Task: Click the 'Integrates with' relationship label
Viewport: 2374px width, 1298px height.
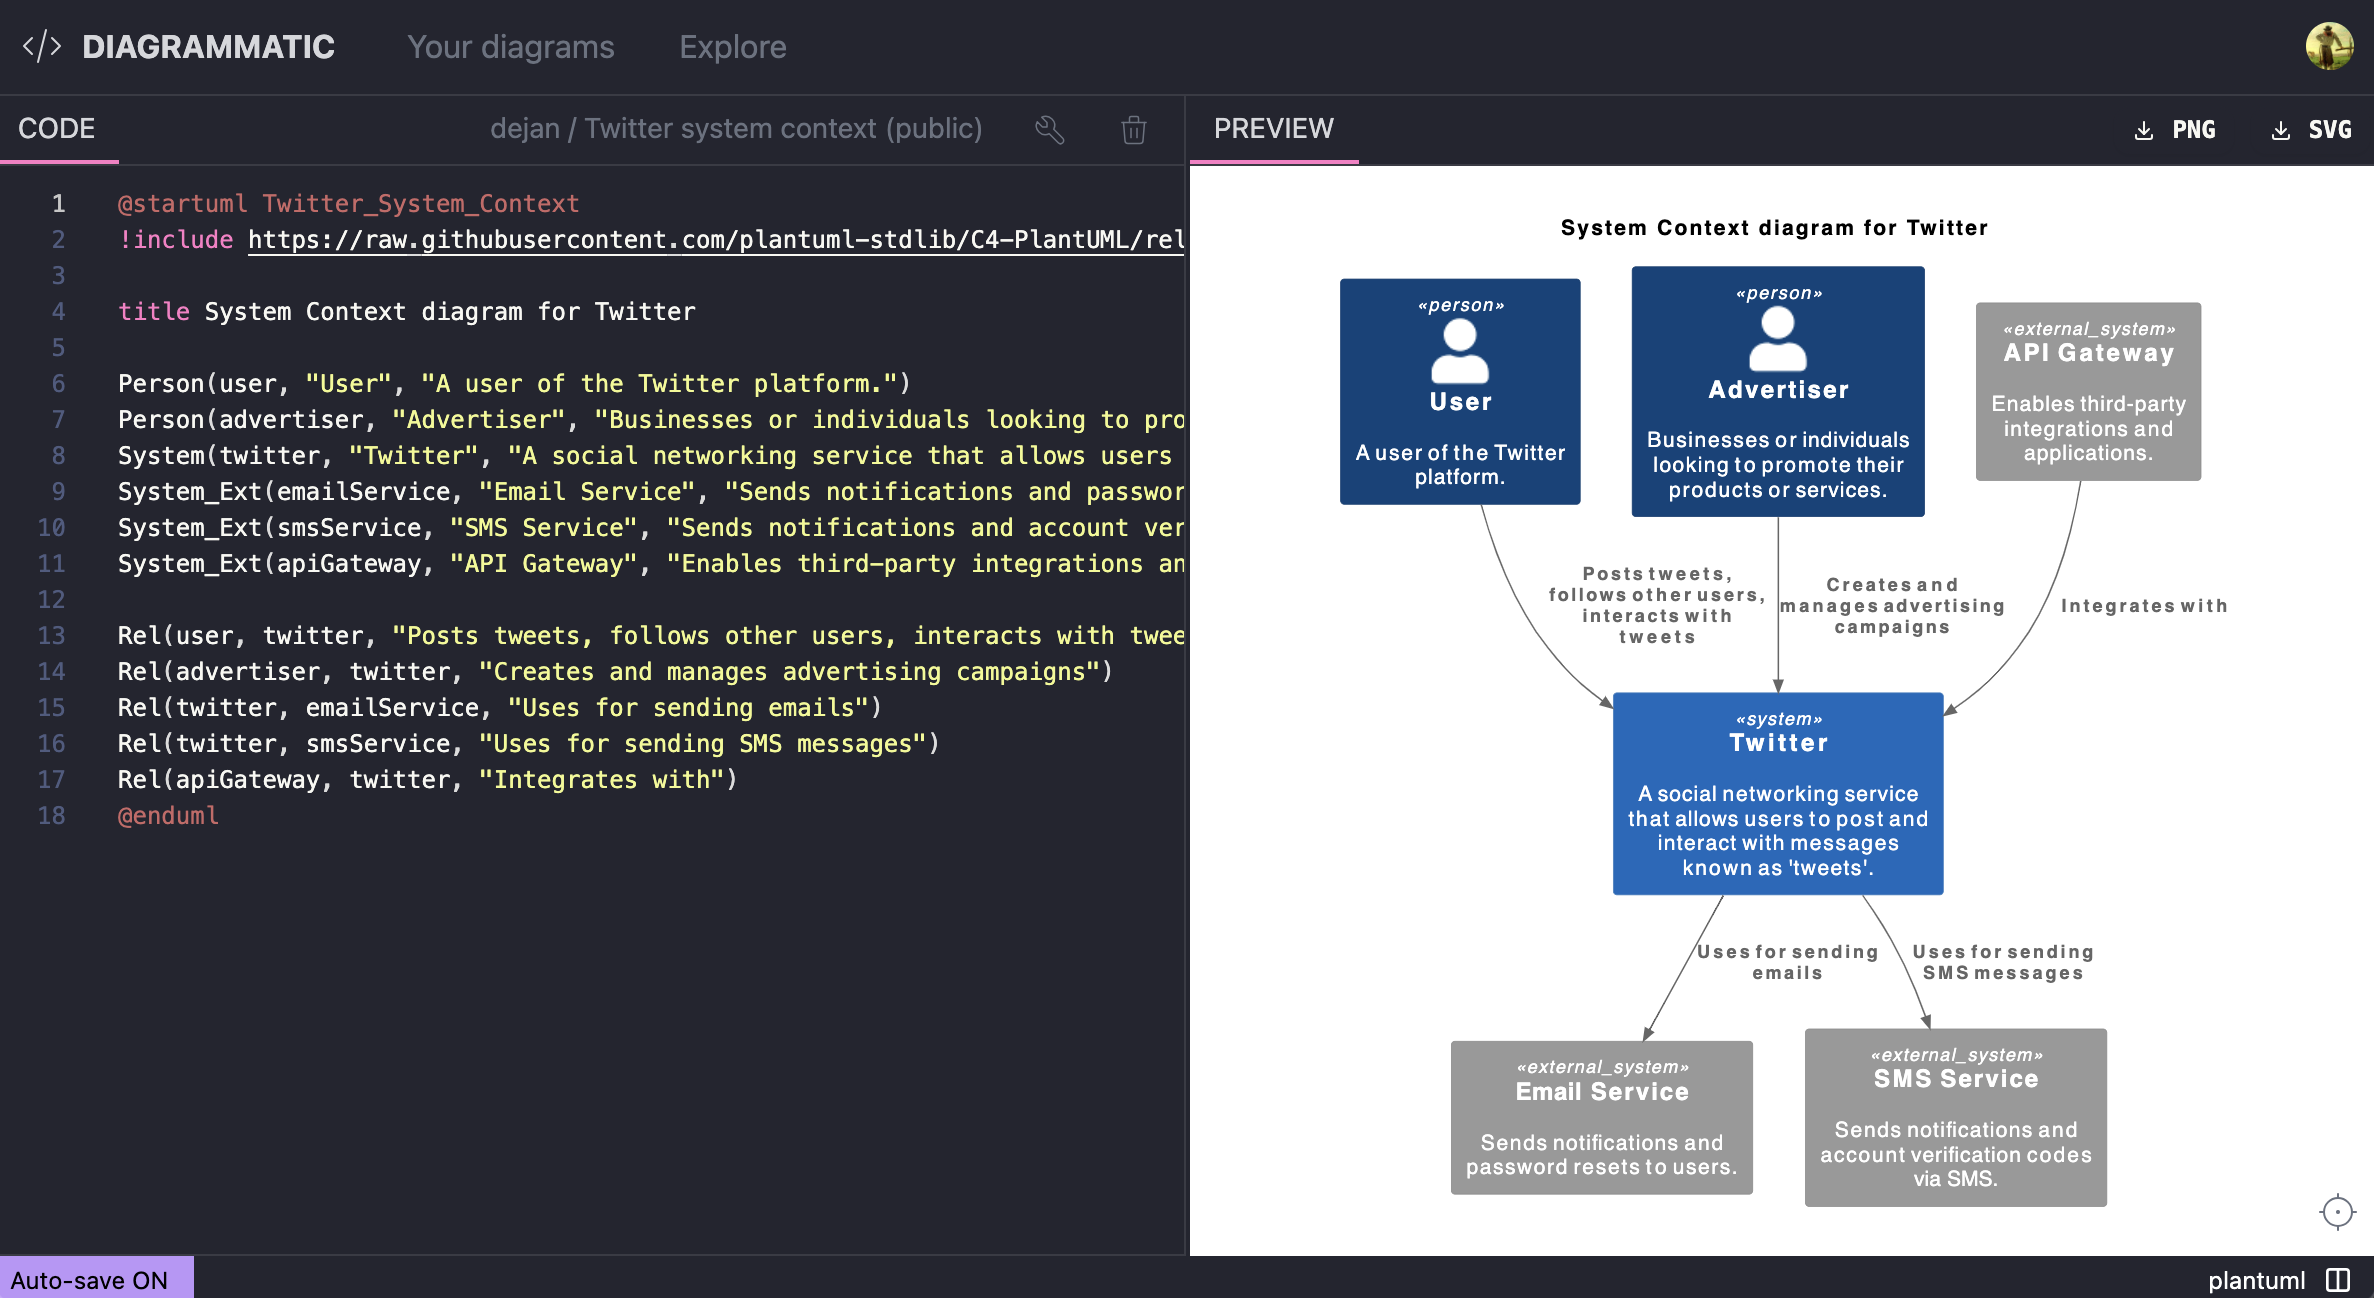Action: (2144, 606)
